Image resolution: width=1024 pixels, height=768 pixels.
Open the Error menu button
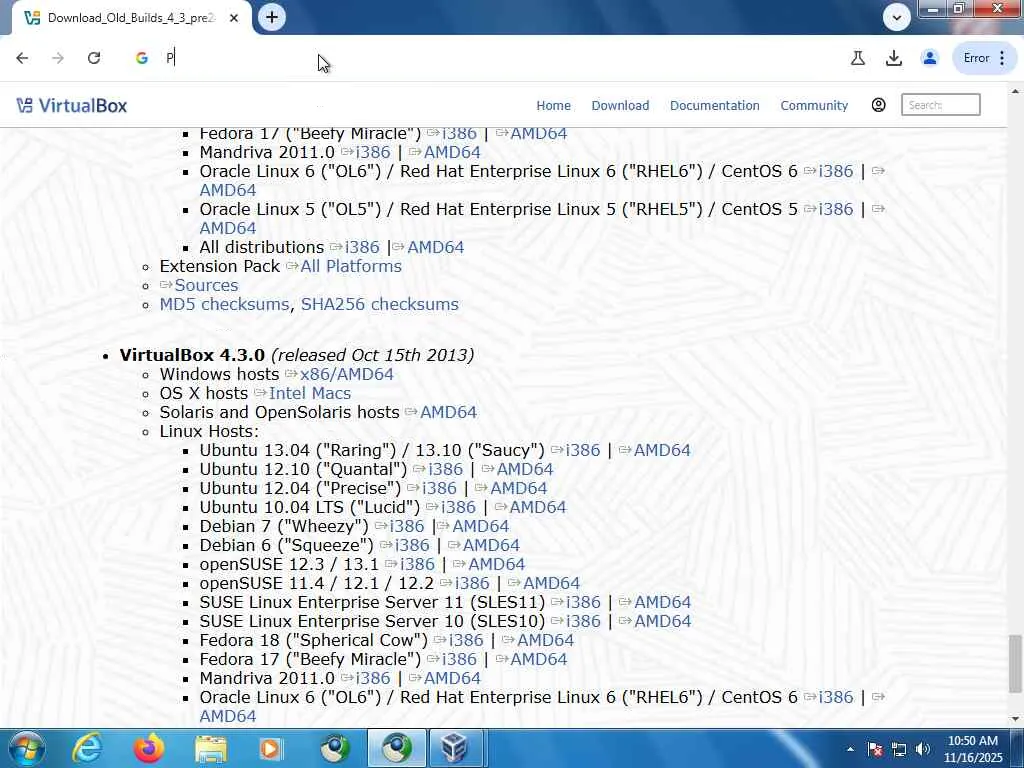click(985, 58)
